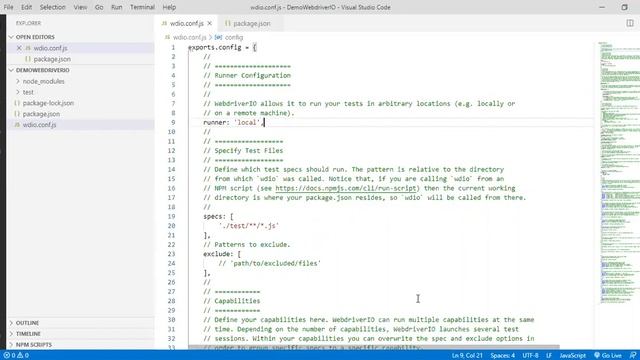Click the horizontal editor scrollbar
This screenshot has height=360, width=640.
click(373, 347)
